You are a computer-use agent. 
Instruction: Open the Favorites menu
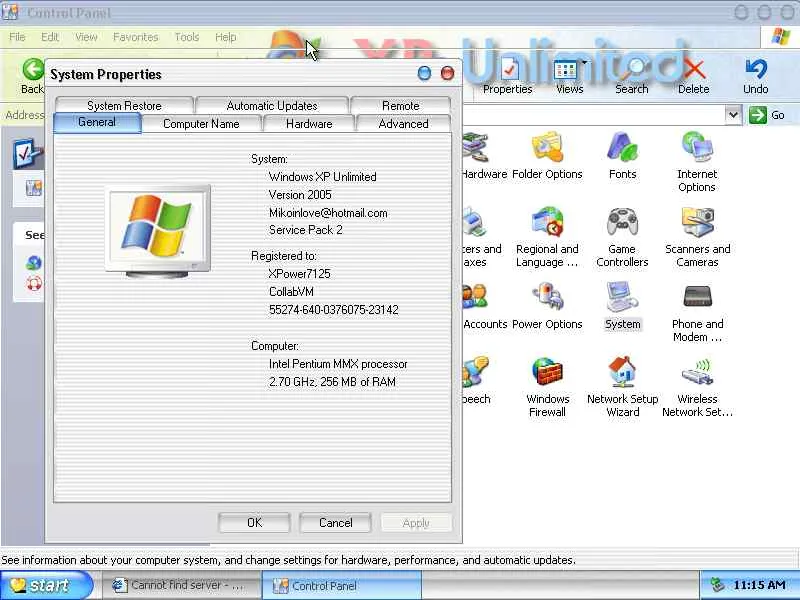coord(136,37)
